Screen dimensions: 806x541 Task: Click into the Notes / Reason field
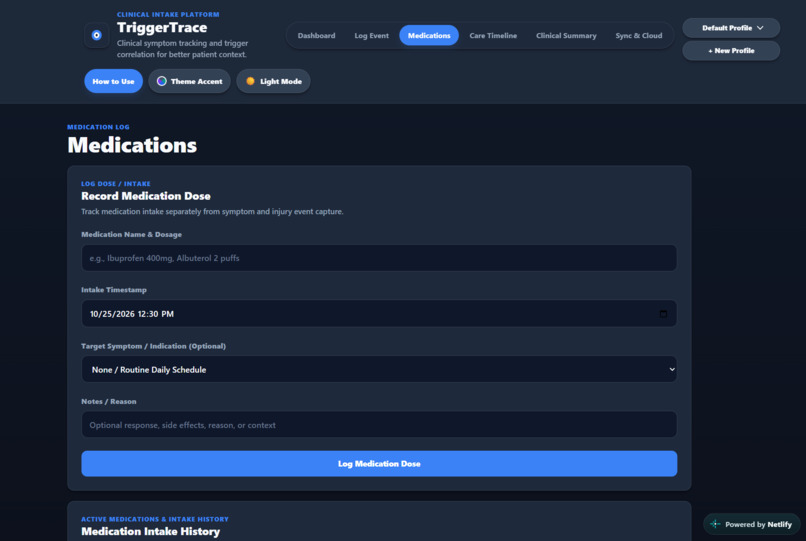(x=379, y=425)
